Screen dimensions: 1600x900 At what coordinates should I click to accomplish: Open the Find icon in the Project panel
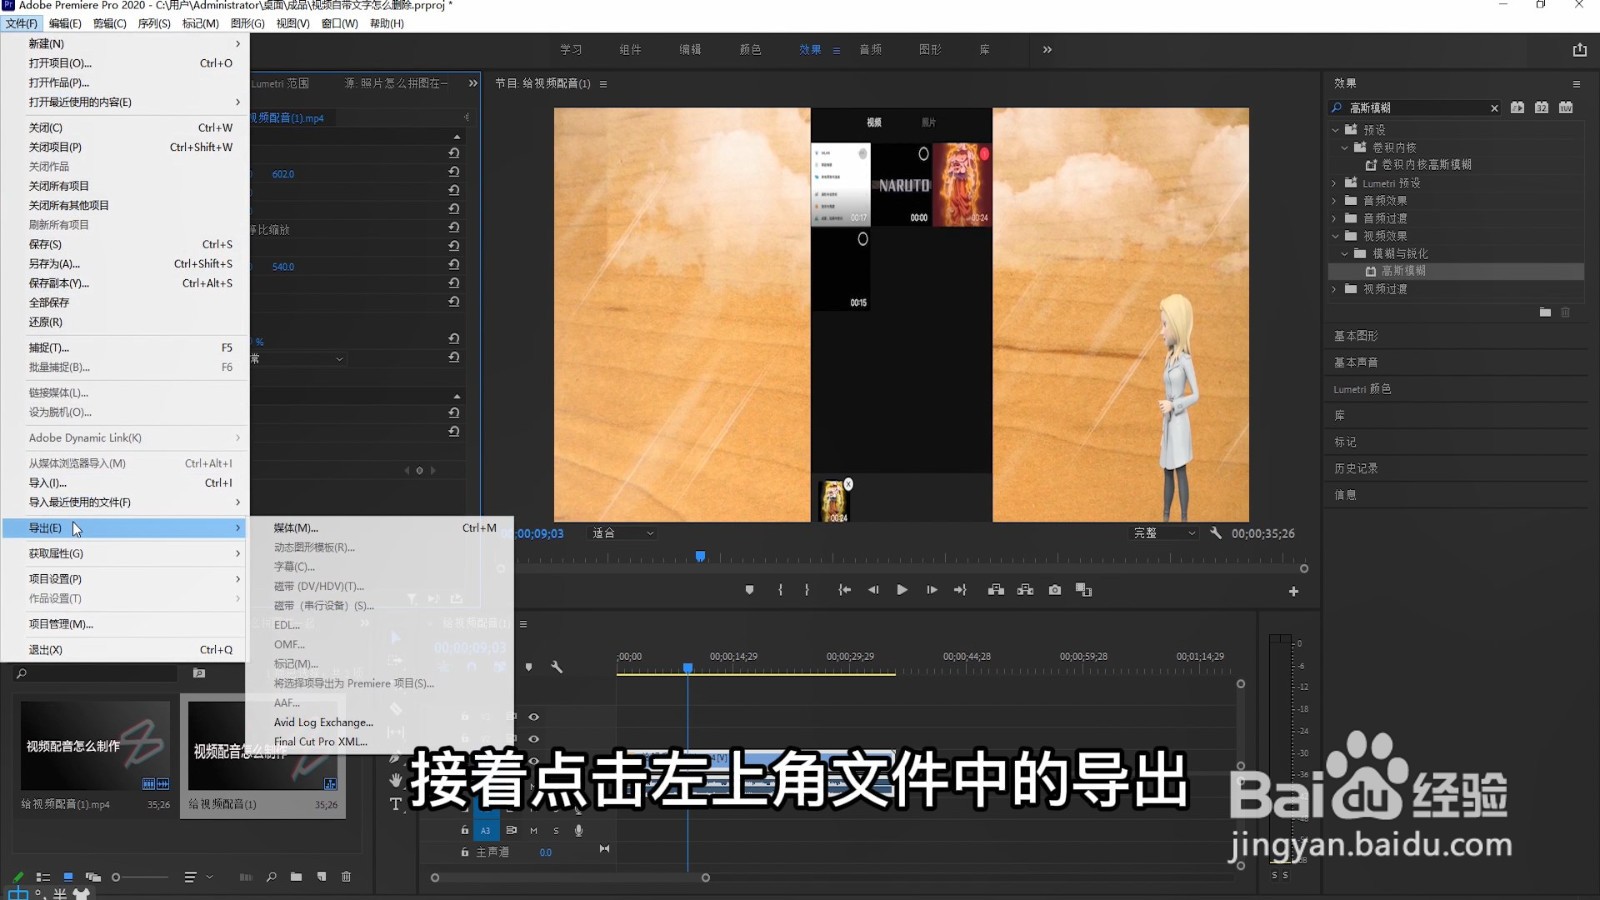click(271, 877)
